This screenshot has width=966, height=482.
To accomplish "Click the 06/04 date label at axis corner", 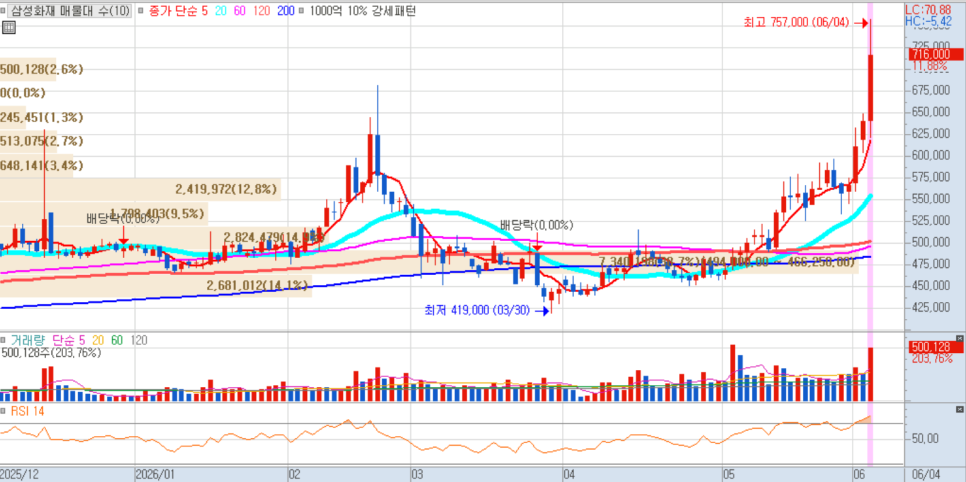I will pyautogui.click(x=926, y=475).
